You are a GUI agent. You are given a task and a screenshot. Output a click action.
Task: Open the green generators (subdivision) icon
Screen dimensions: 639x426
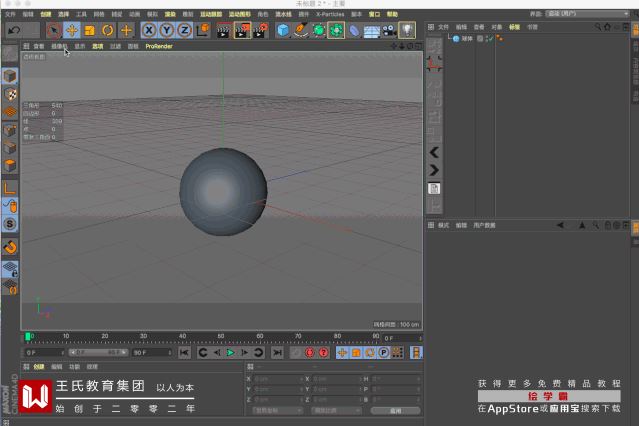tap(319, 30)
